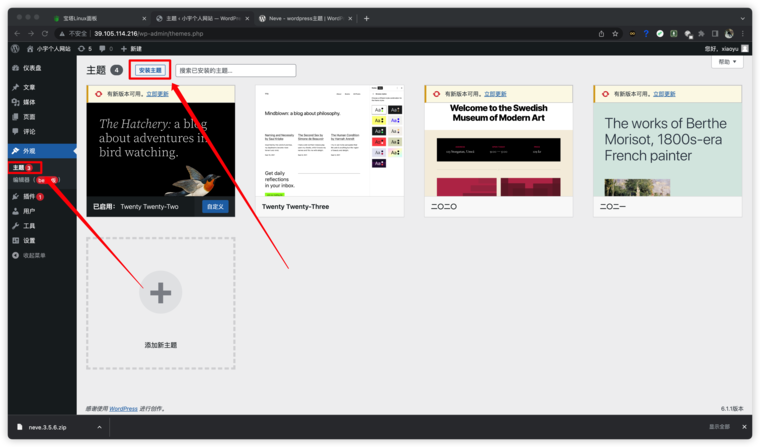Open the Chrome profile avatar
Screen dimensions: 760x447
click(729, 33)
